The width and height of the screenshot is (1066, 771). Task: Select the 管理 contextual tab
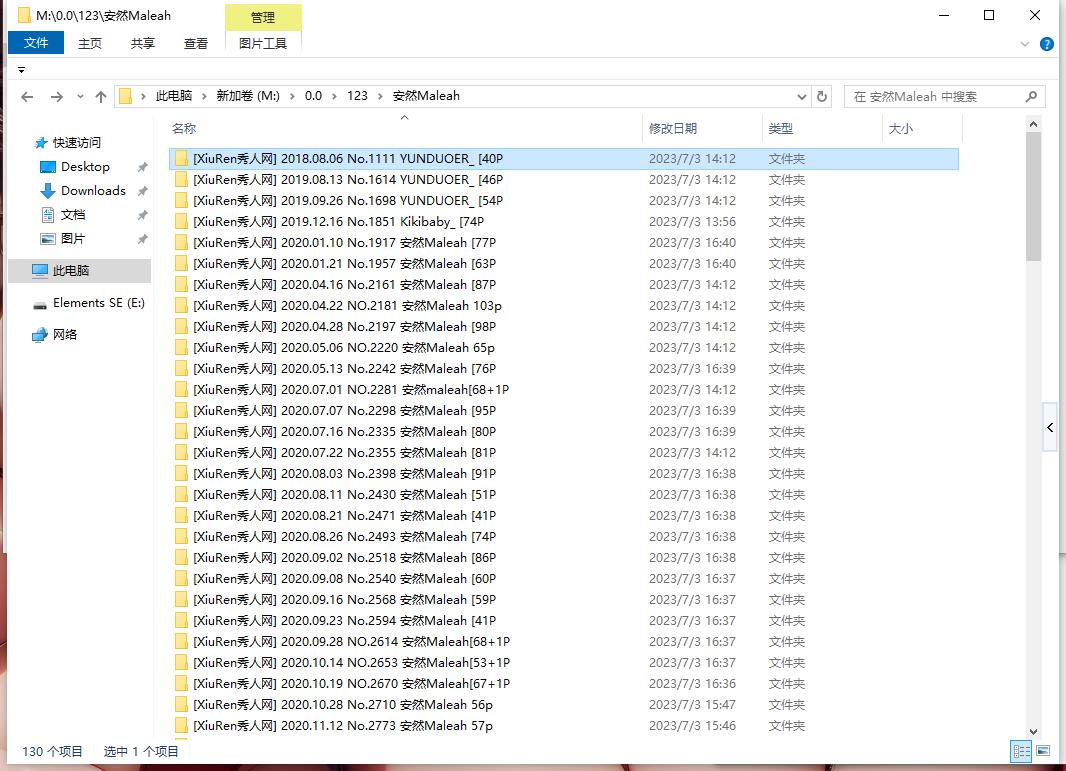263,18
